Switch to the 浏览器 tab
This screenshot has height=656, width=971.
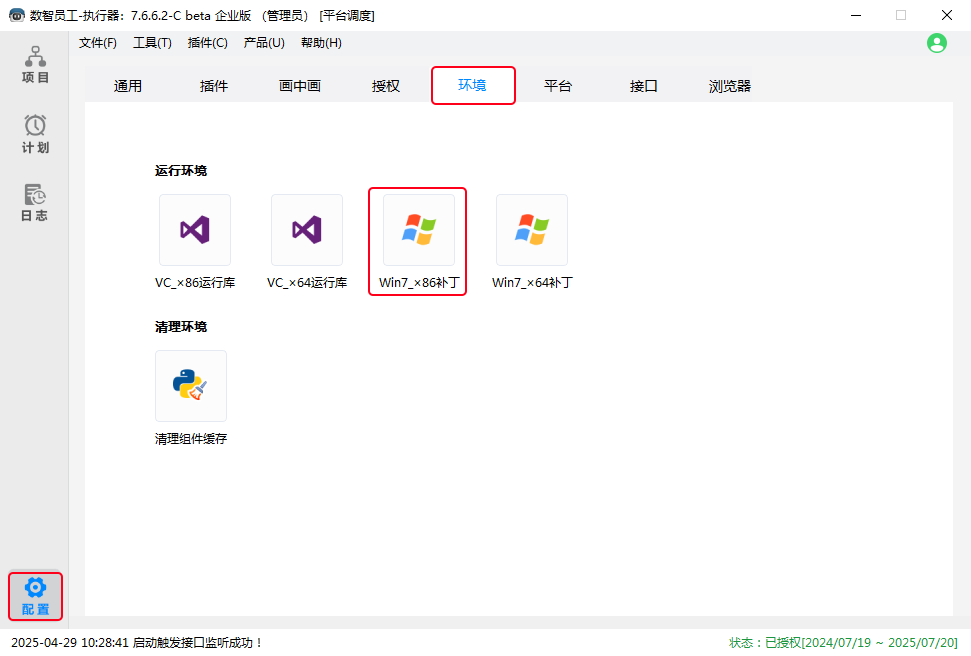pyautogui.click(x=730, y=86)
